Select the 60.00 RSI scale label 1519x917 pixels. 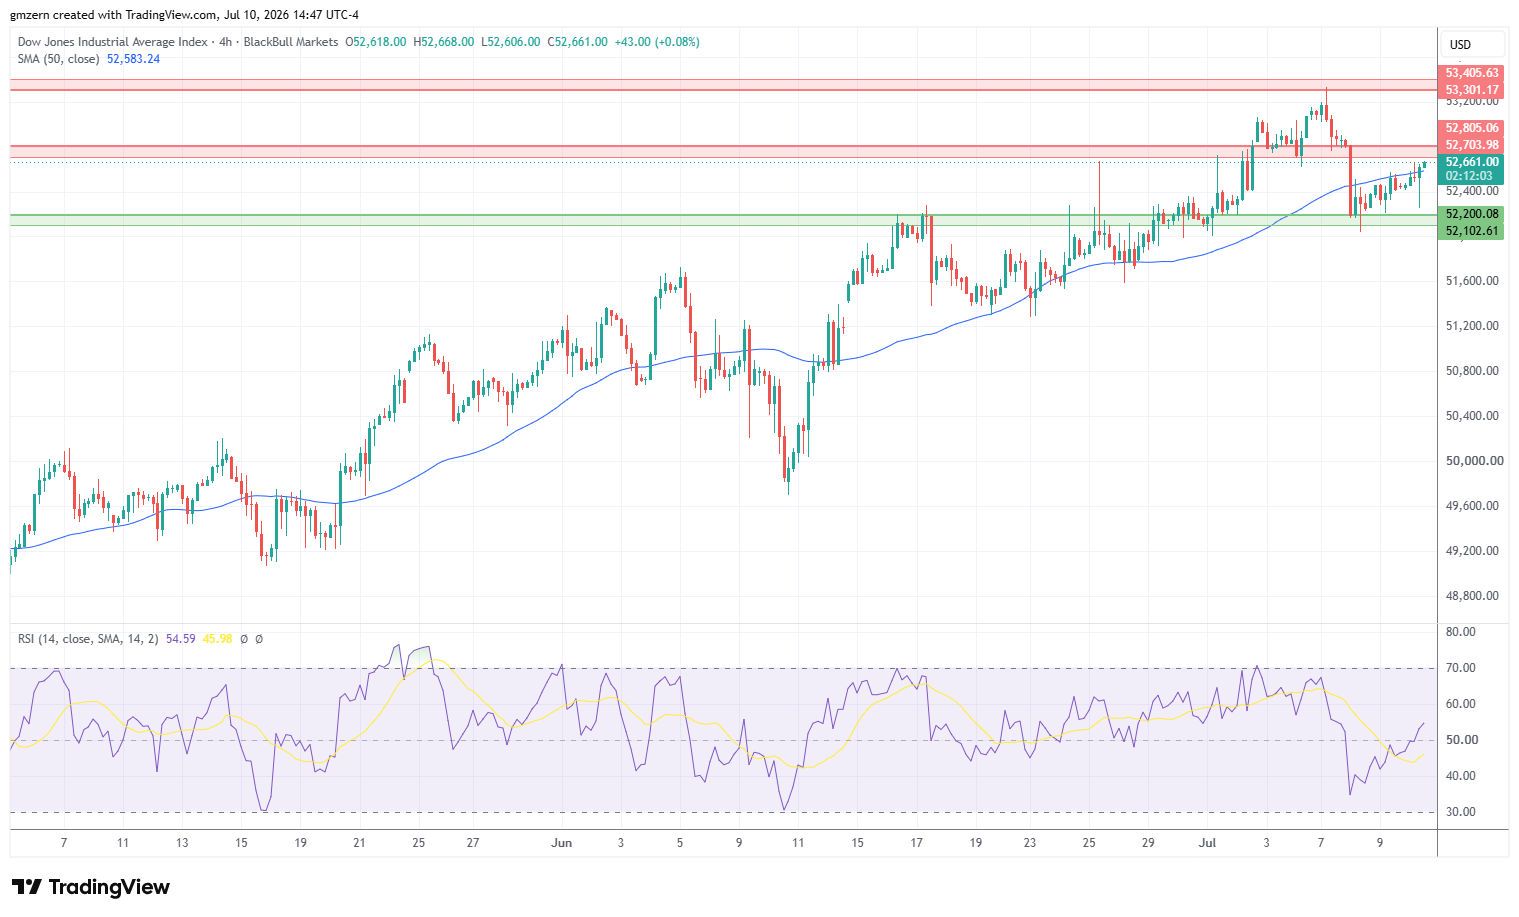[x=1461, y=704]
